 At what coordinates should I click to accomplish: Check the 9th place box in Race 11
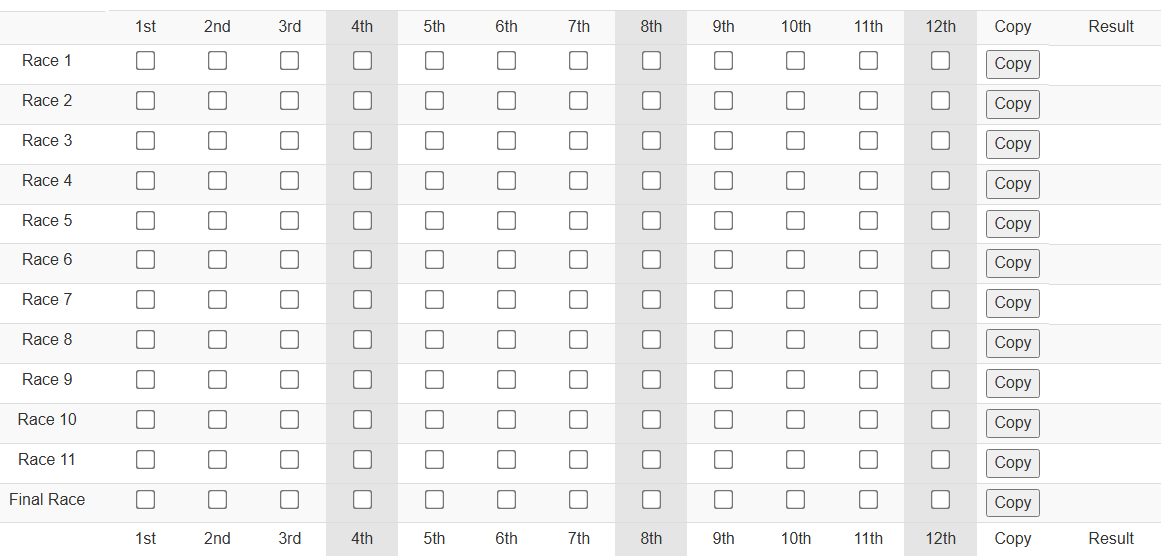pyautogui.click(x=723, y=460)
